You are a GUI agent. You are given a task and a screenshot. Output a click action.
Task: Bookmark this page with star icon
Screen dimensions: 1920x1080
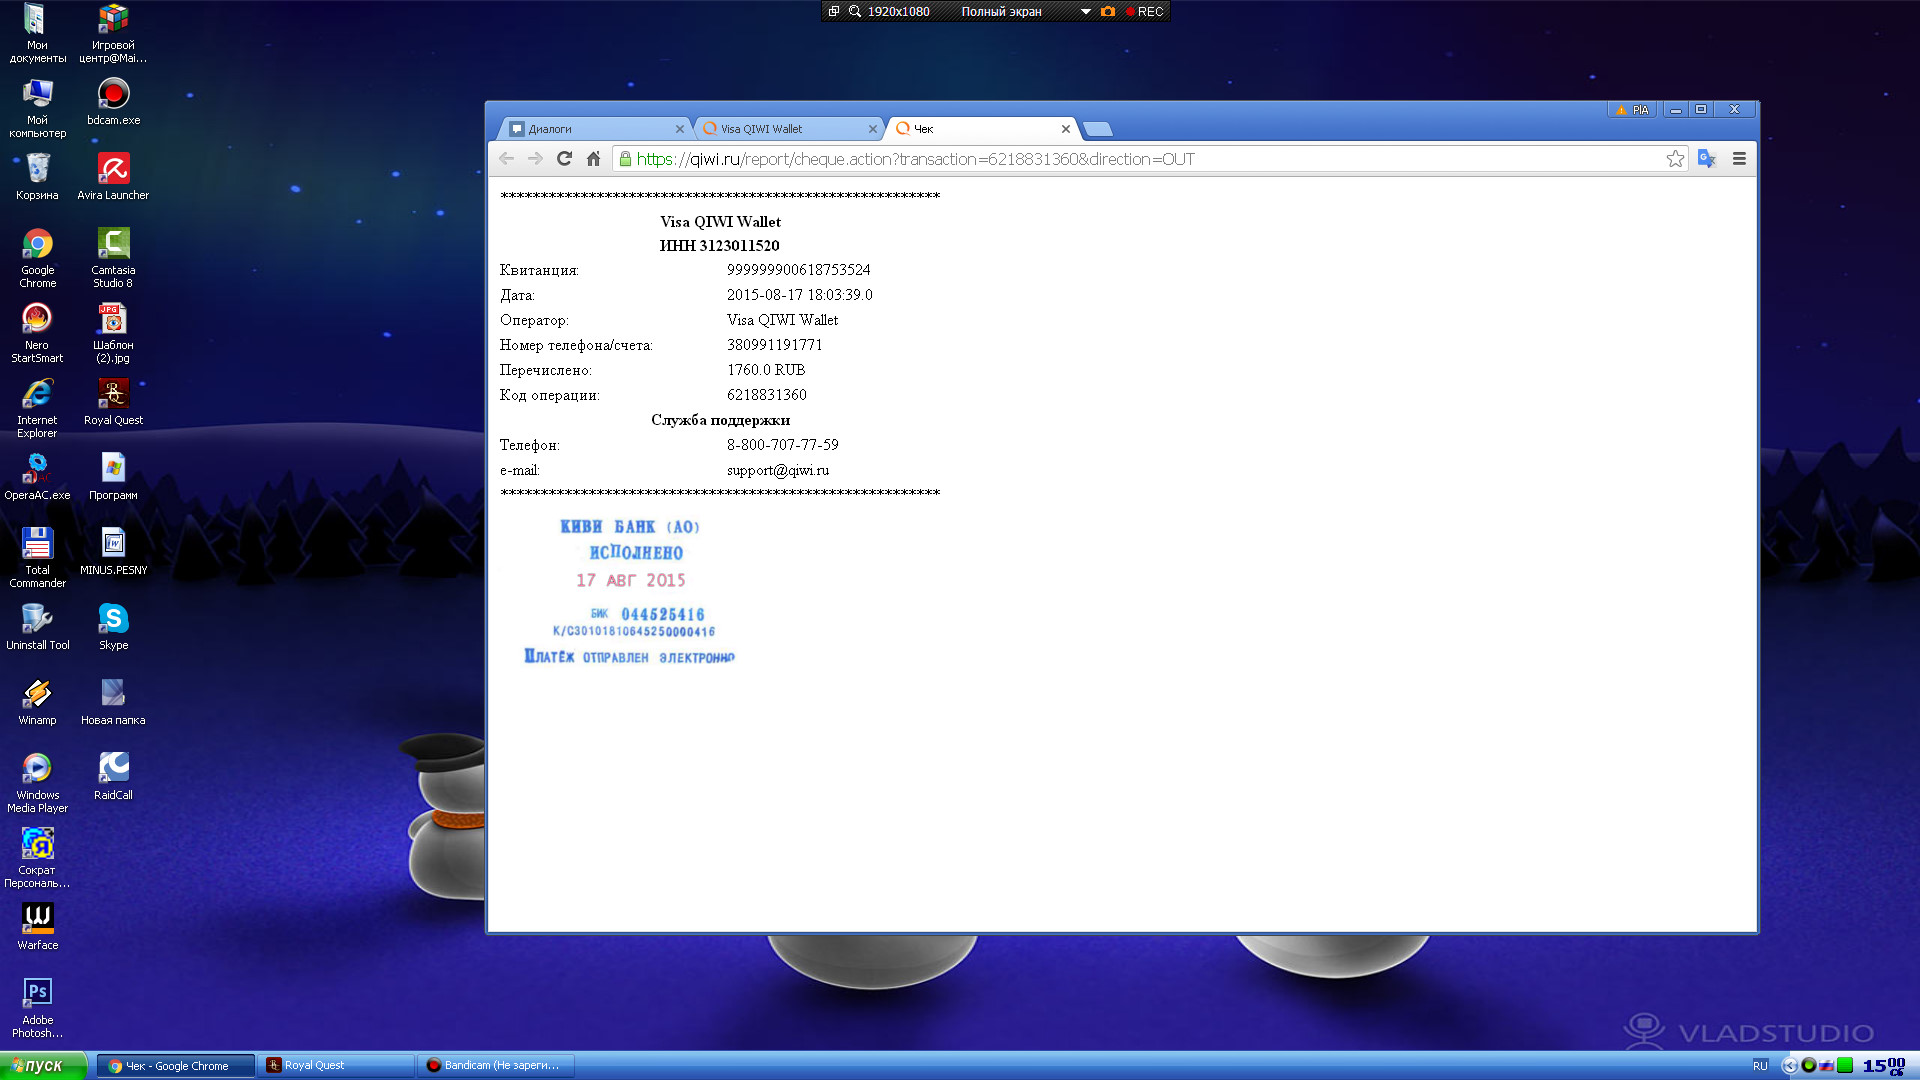tap(1675, 159)
